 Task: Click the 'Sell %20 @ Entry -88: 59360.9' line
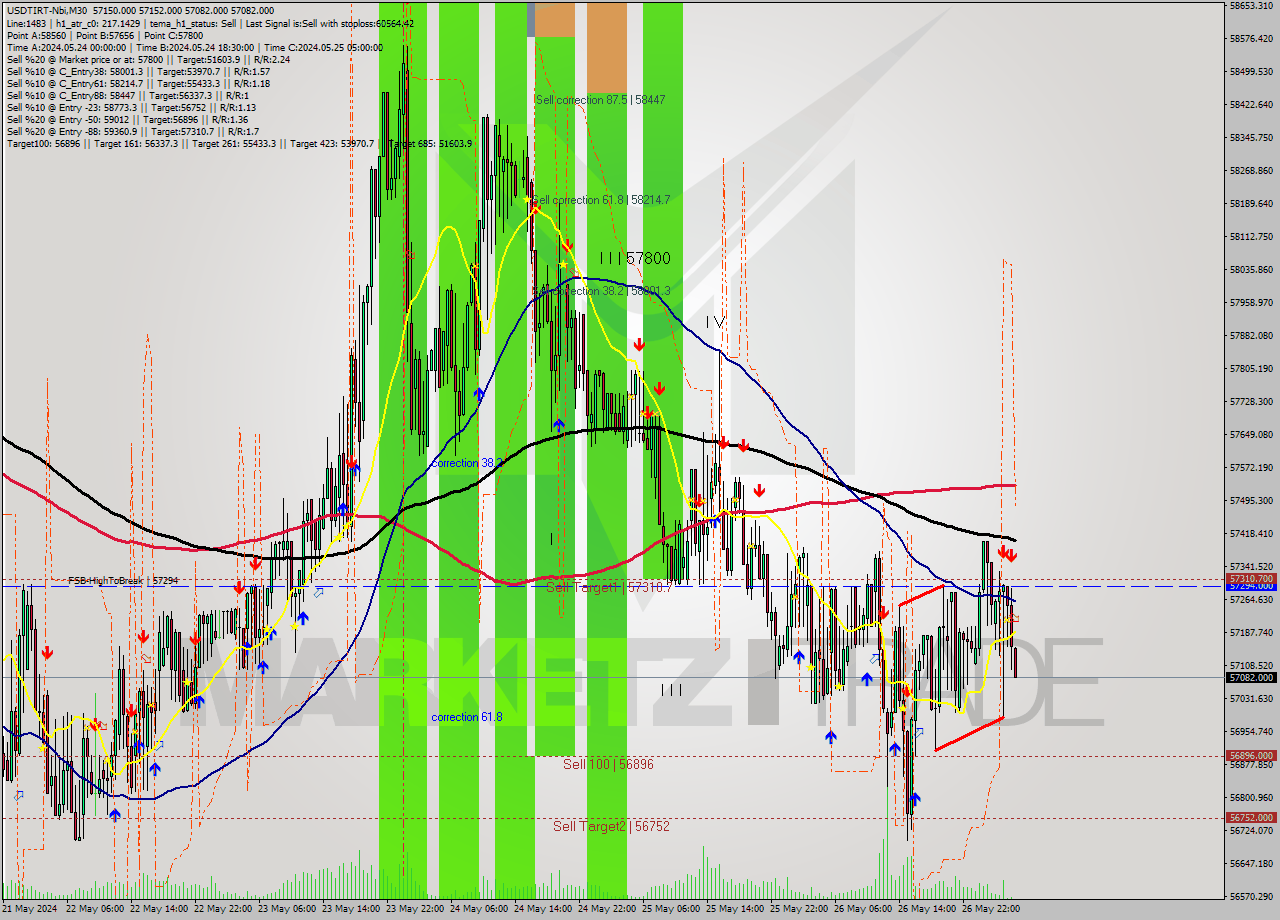click(x=133, y=131)
